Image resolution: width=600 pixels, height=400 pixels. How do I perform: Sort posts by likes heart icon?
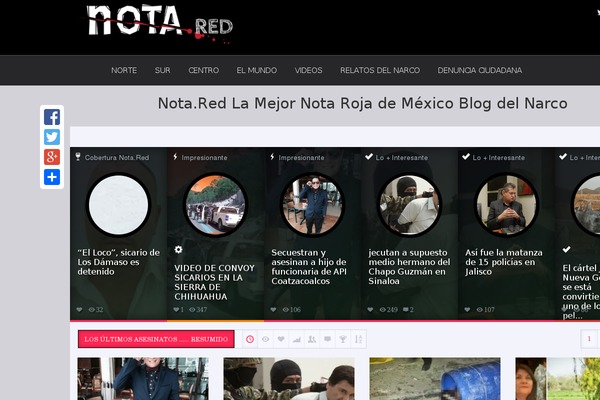click(x=281, y=339)
